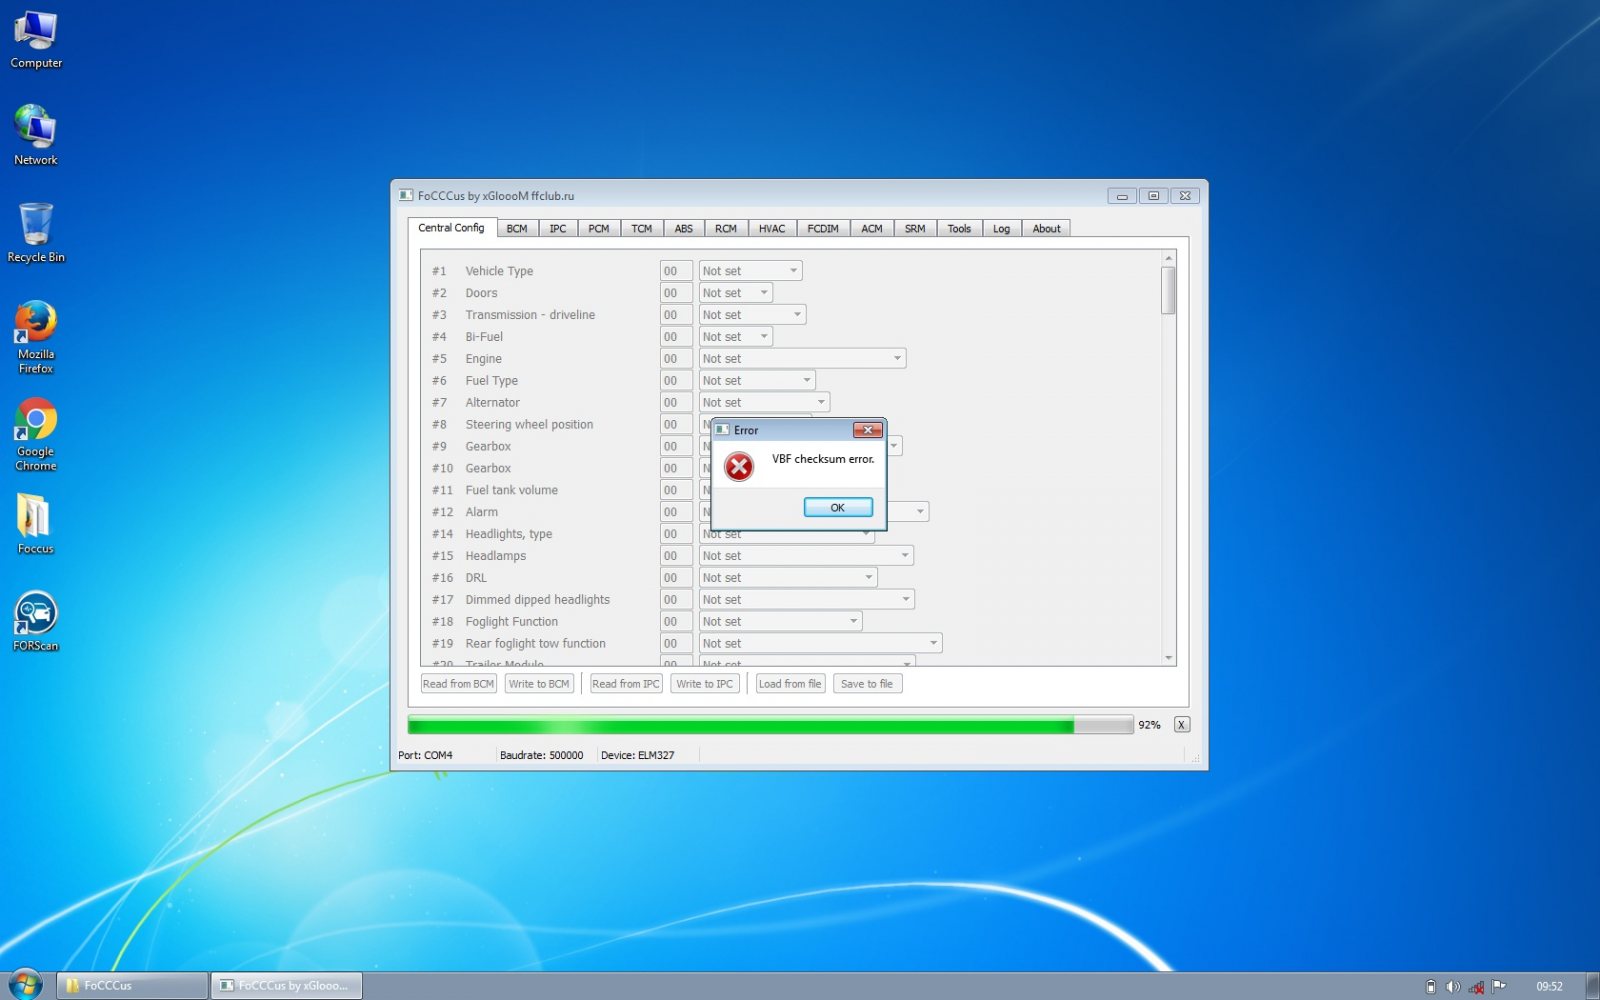Click the Write to IPC button

pos(705,684)
